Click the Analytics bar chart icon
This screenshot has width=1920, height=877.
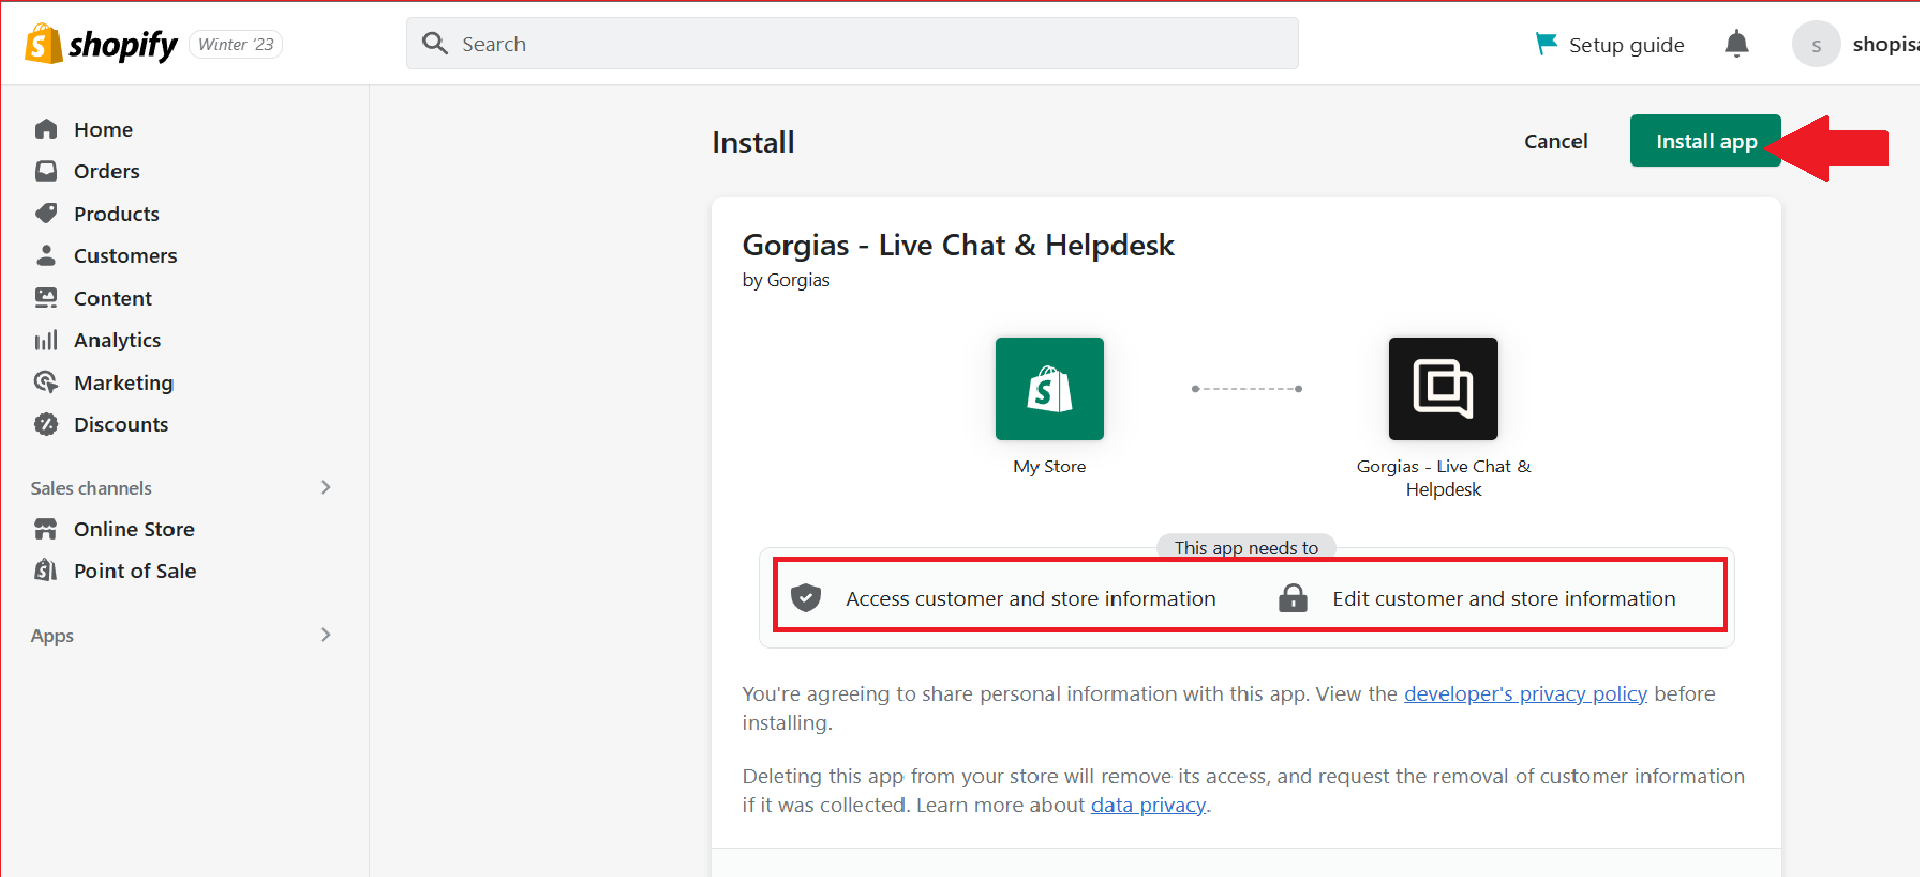tap(46, 340)
